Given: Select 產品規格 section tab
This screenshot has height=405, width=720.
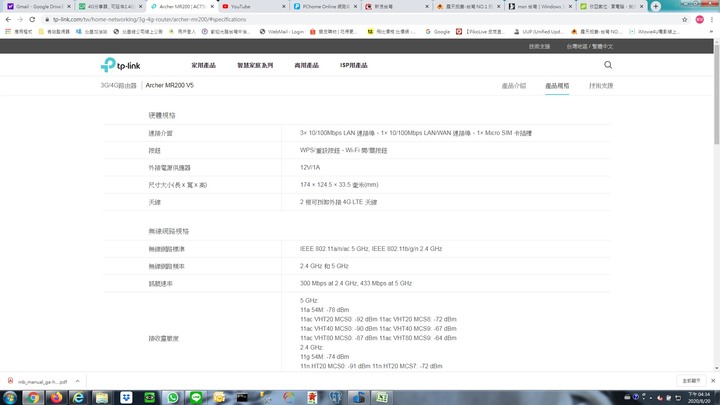Looking at the screenshot, I should pyautogui.click(x=557, y=85).
